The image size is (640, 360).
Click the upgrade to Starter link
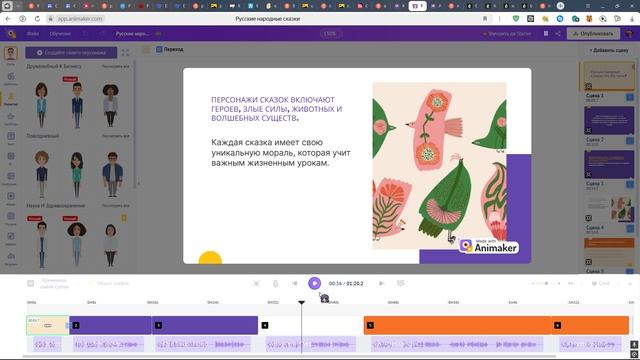point(507,34)
